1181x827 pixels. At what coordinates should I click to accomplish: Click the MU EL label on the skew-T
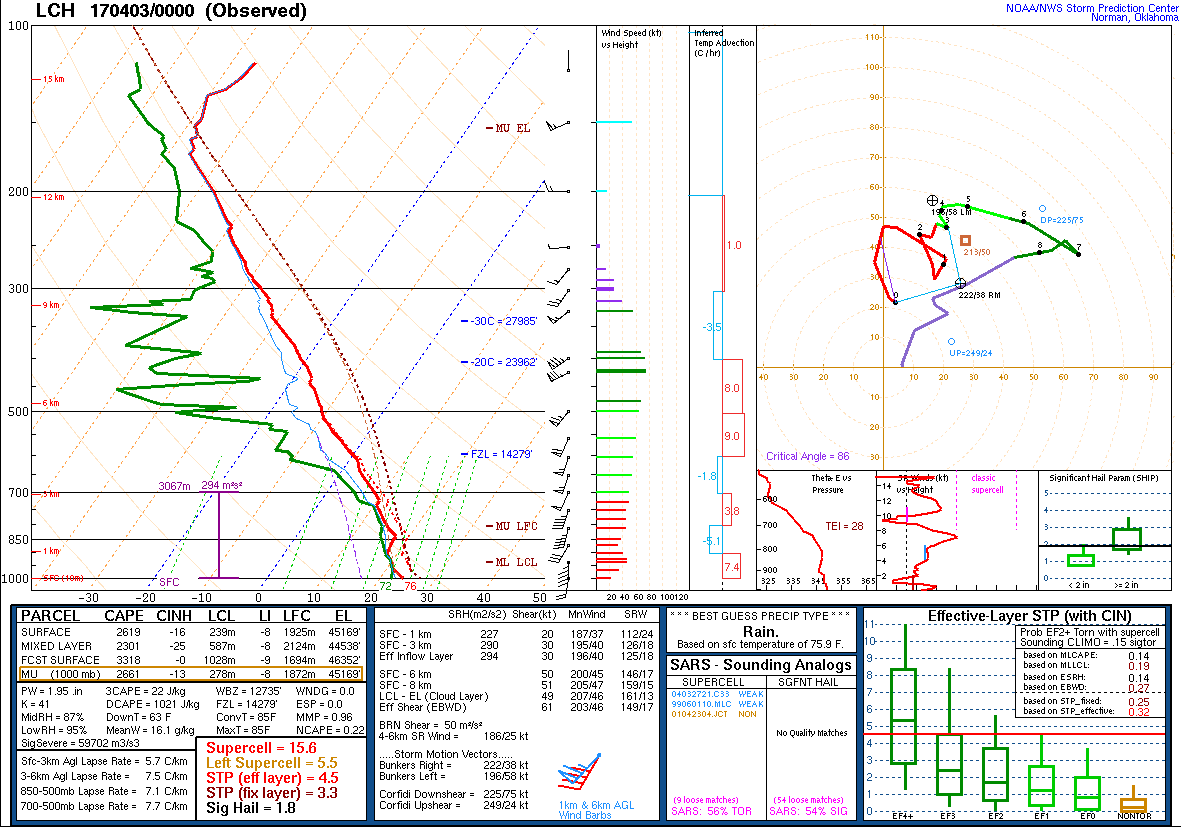[512, 128]
